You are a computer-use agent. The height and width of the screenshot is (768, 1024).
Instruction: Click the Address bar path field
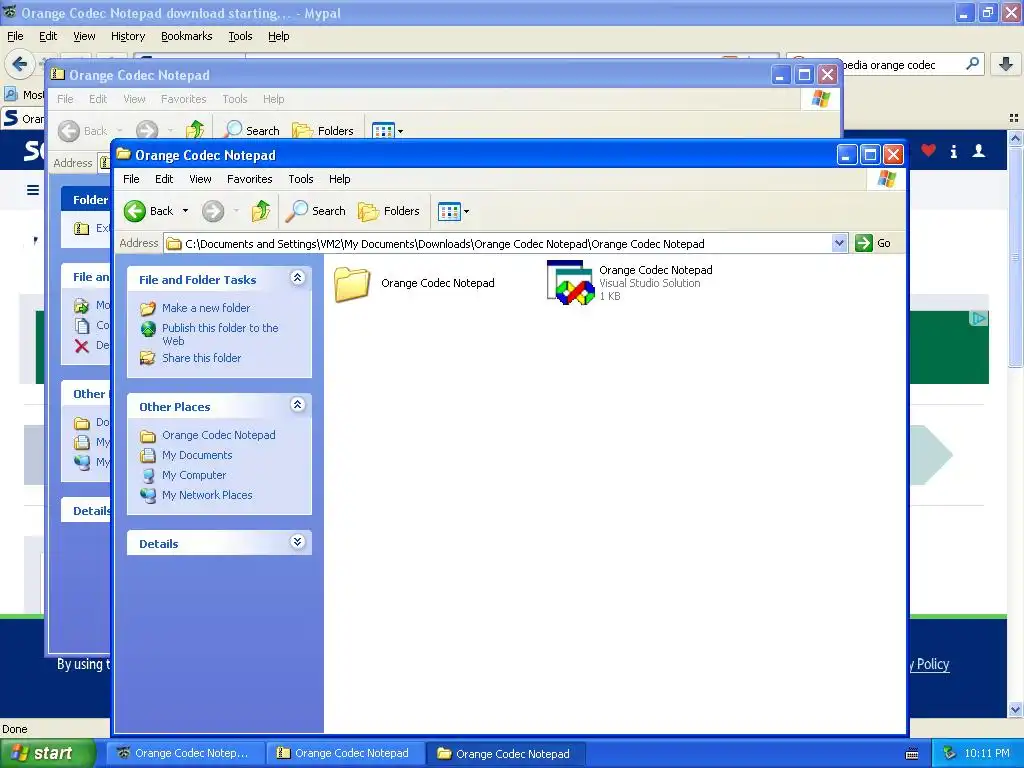(500, 244)
